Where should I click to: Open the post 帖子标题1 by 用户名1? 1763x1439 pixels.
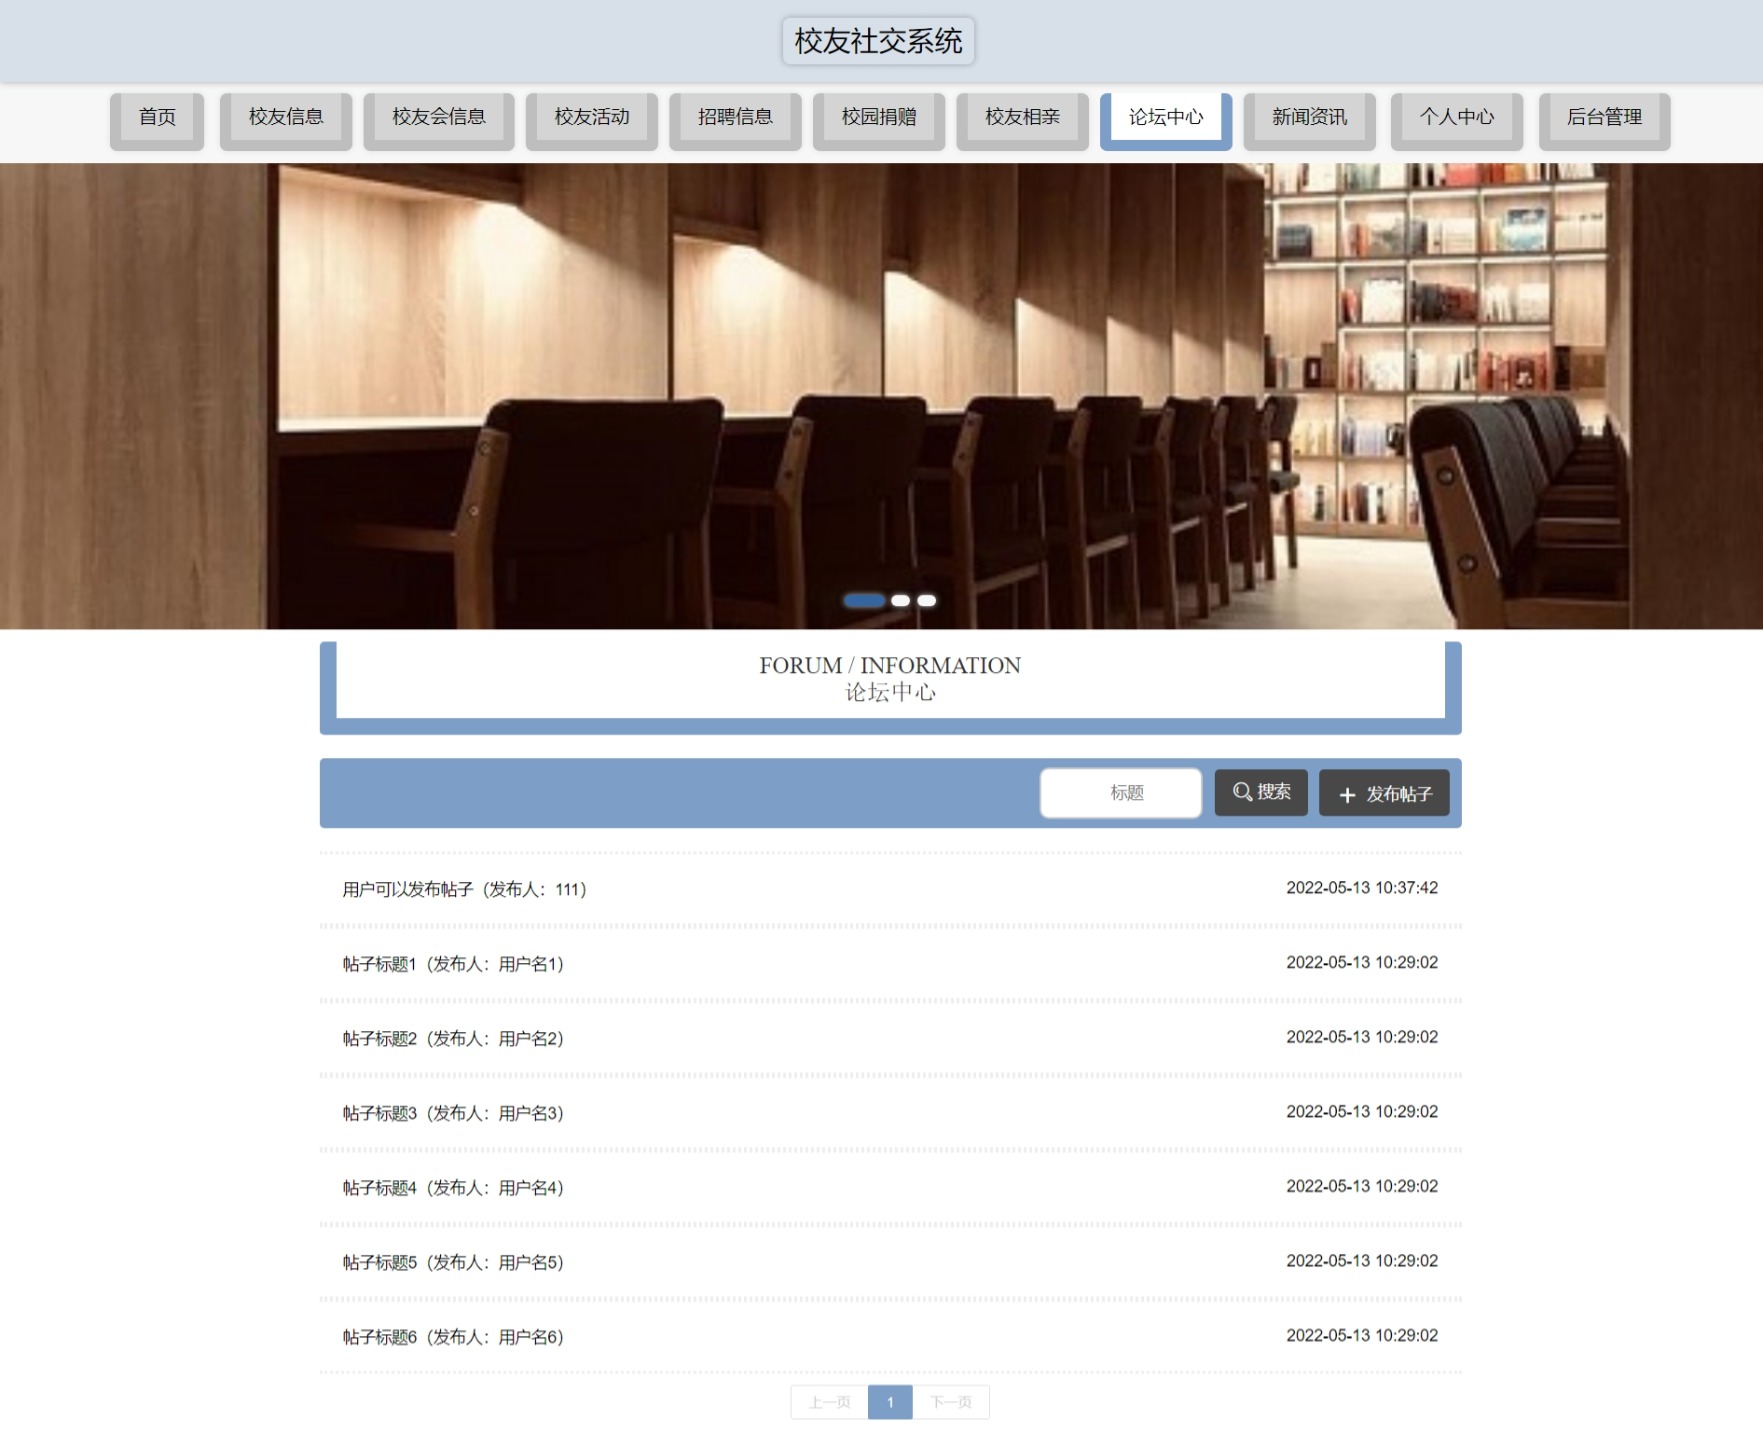coord(890,964)
